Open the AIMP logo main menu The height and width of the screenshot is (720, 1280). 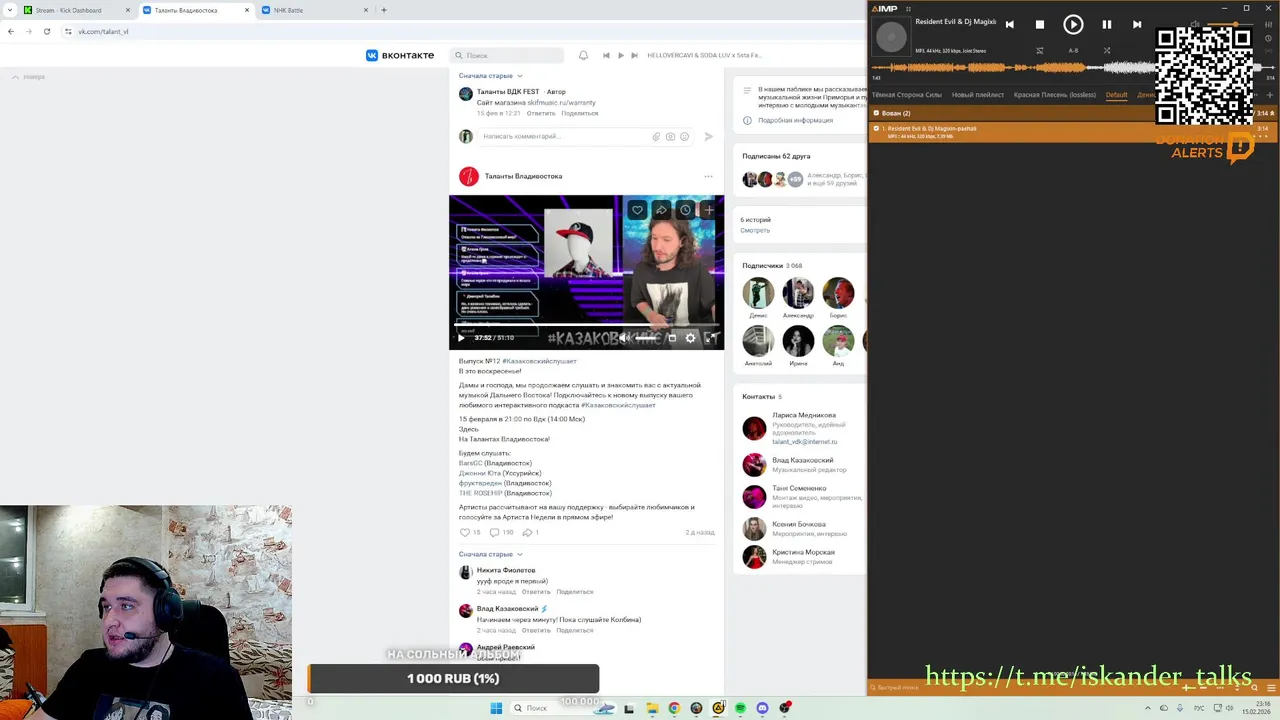(886, 9)
